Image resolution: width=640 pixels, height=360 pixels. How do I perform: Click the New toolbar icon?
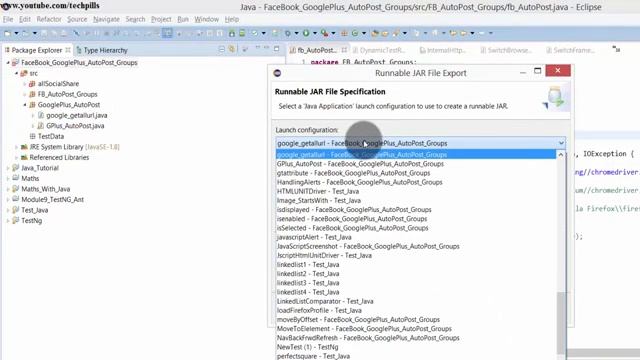pyautogui.click(x=7, y=33)
